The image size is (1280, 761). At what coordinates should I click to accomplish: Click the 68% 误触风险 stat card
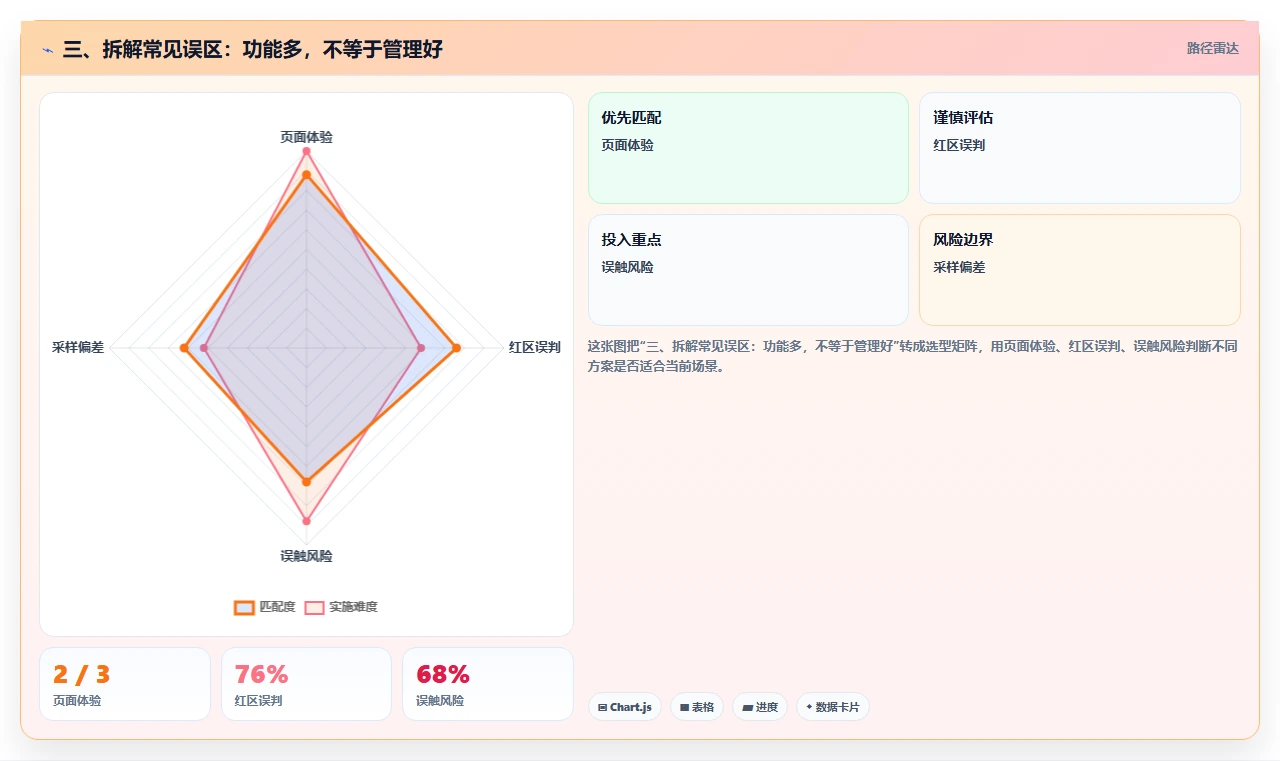(x=488, y=684)
